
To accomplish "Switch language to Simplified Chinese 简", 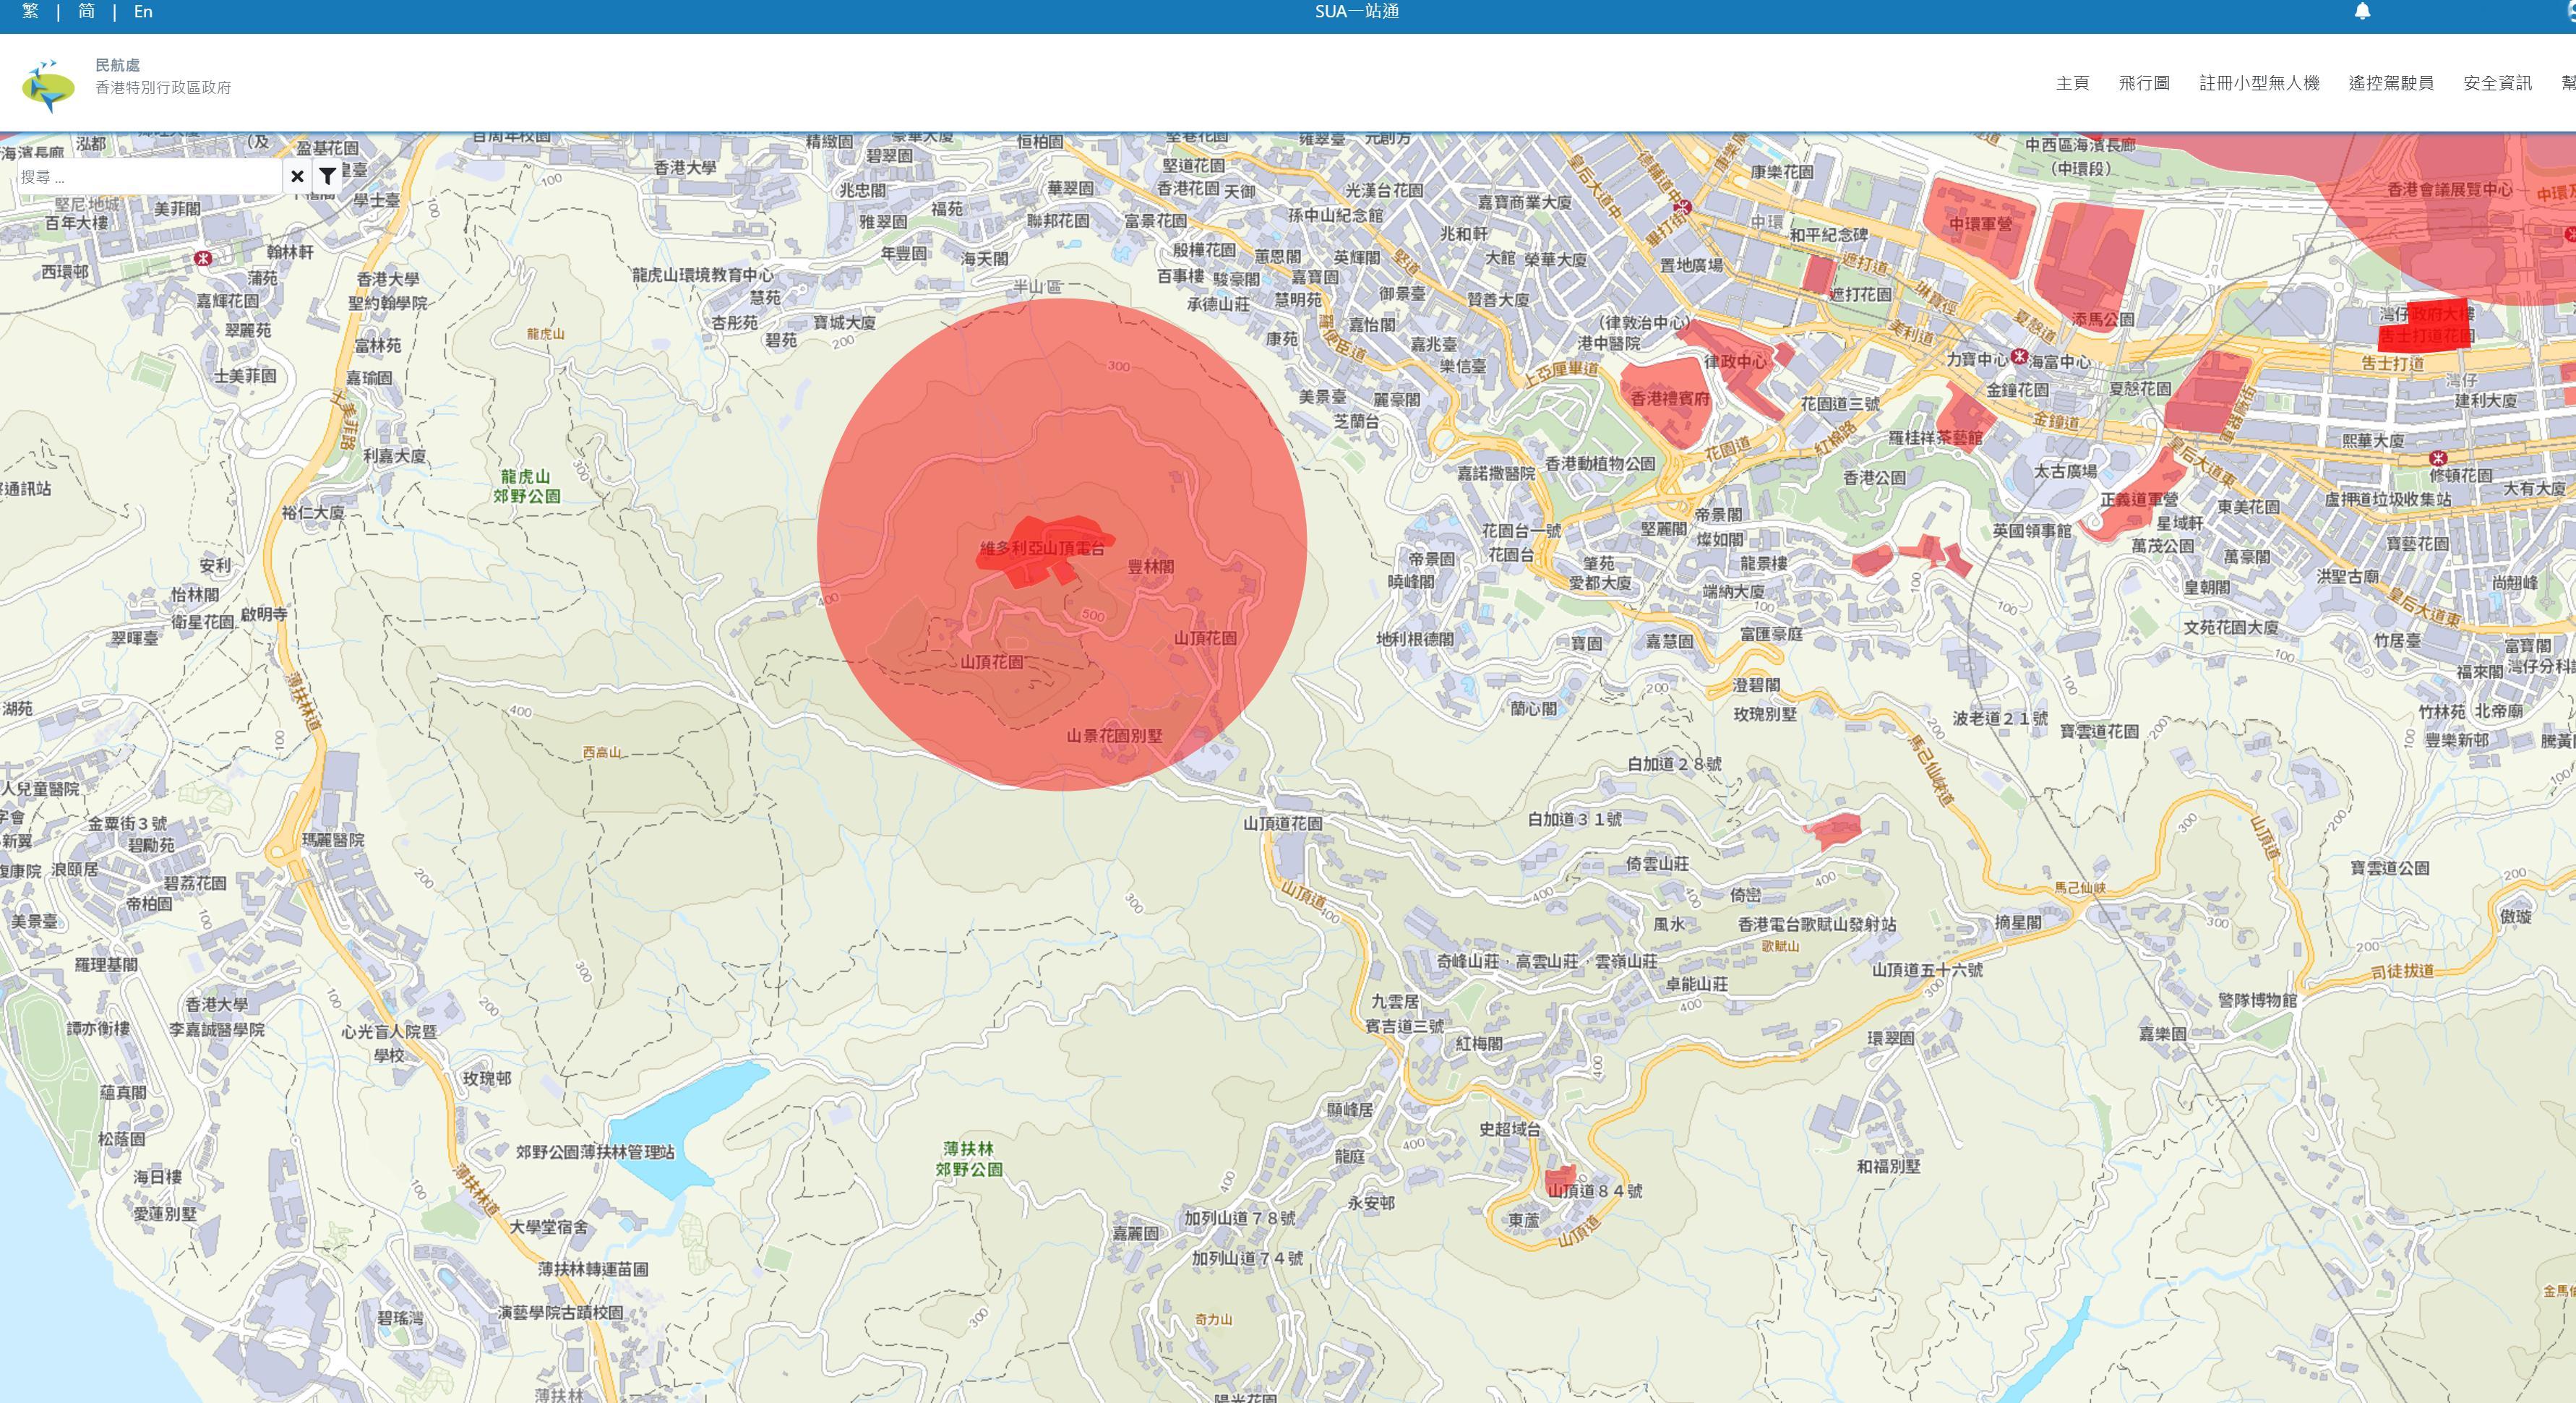I will (x=87, y=12).
